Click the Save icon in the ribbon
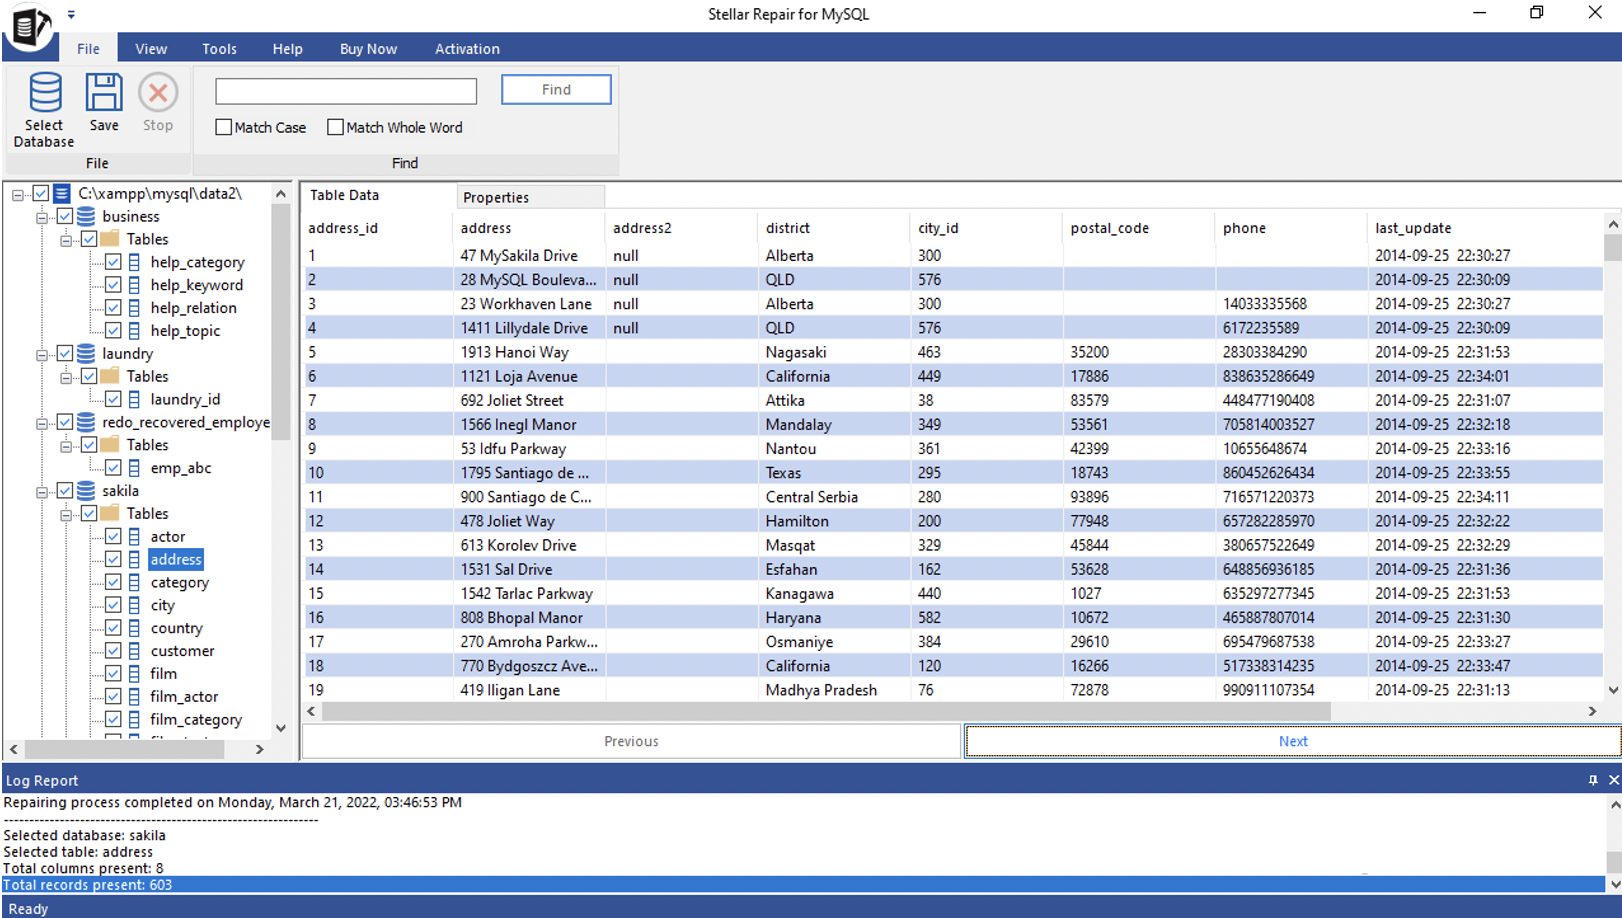The width and height of the screenshot is (1622, 918). click(x=103, y=92)
